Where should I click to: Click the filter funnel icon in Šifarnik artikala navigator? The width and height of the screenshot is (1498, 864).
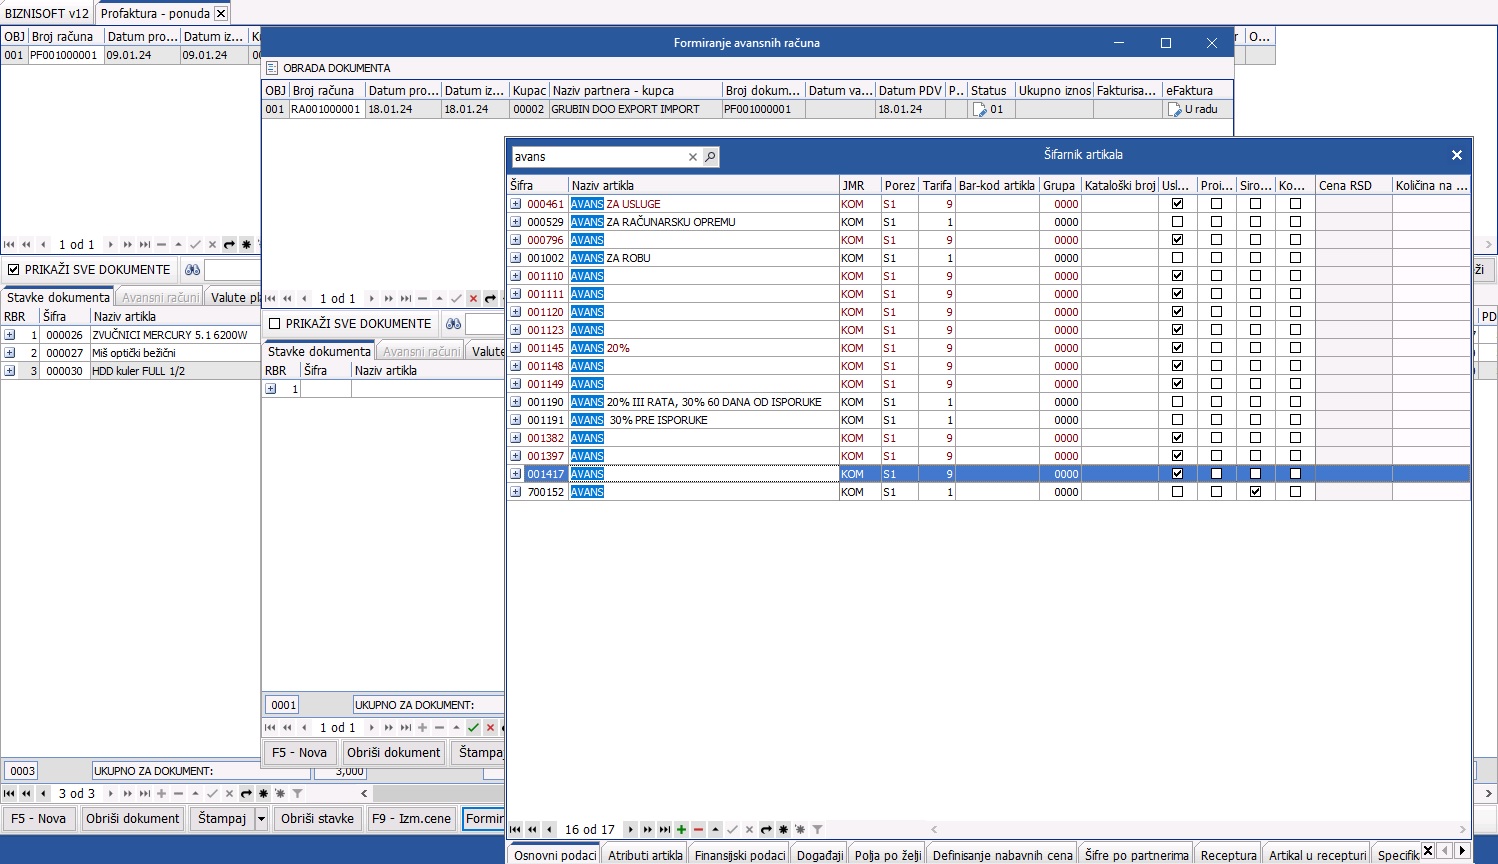click(817, 829)
